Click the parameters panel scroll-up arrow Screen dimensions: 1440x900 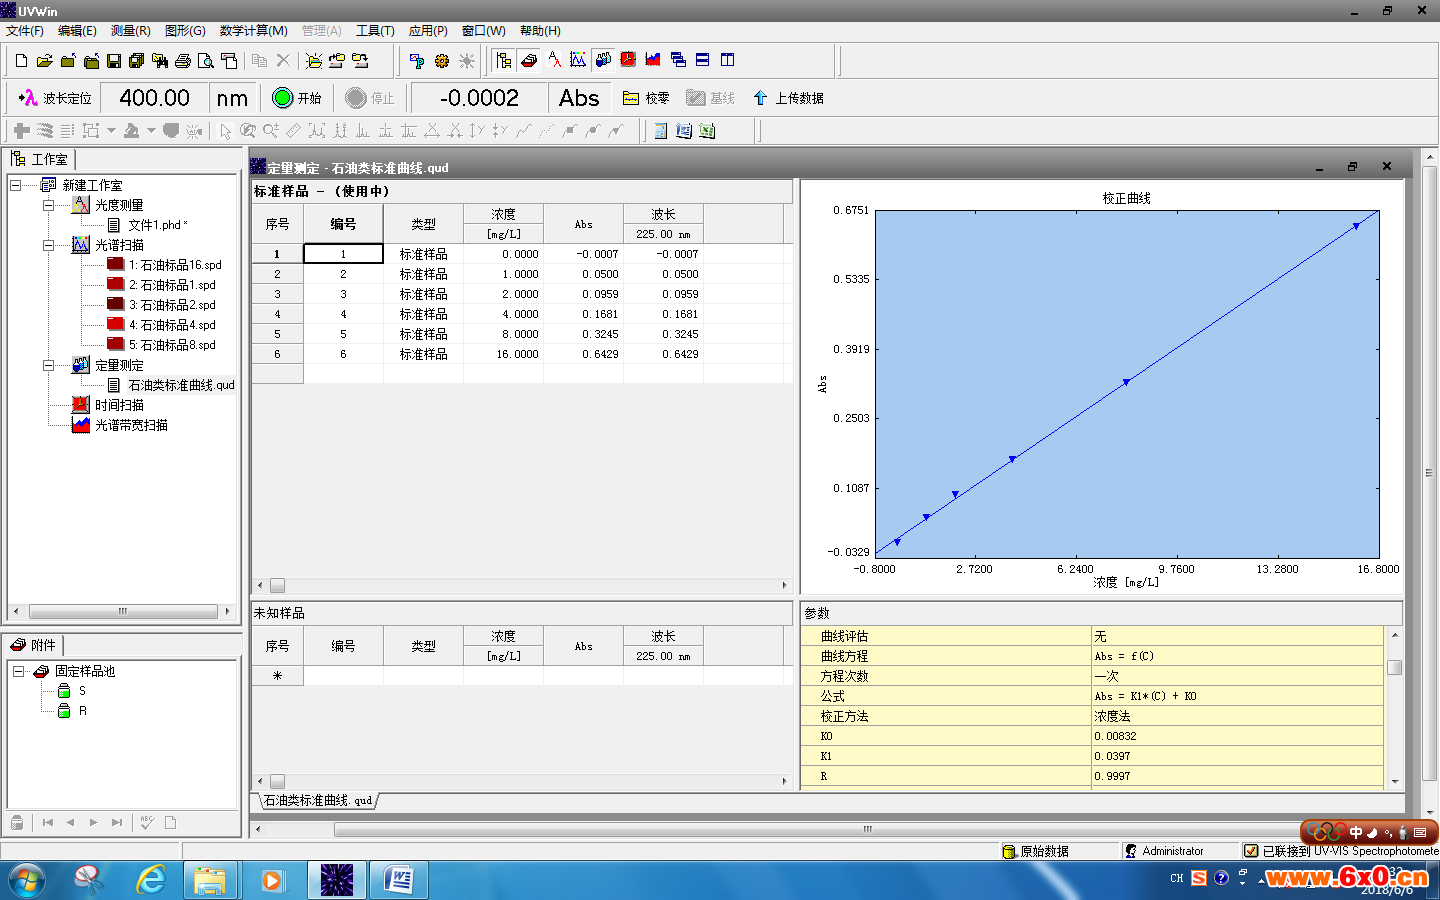click(1395, 635)
